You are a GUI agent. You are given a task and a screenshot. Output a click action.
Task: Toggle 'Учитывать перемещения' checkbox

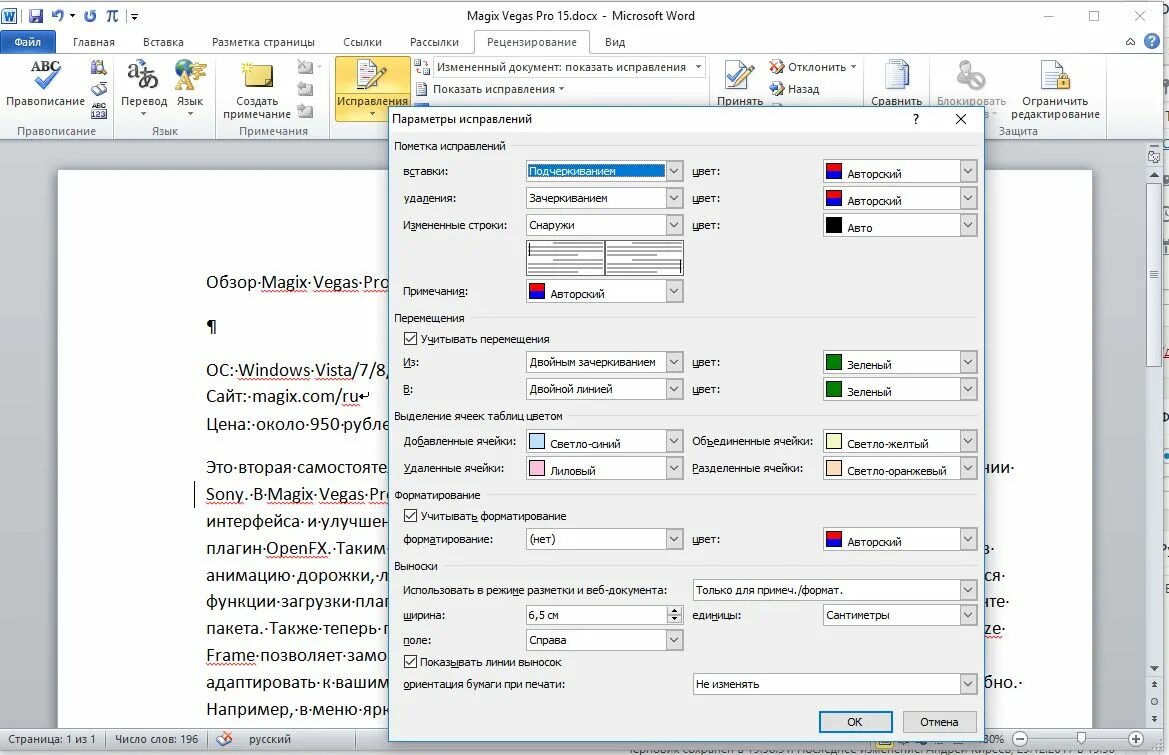pyautogui.click(x=410, y=338)
